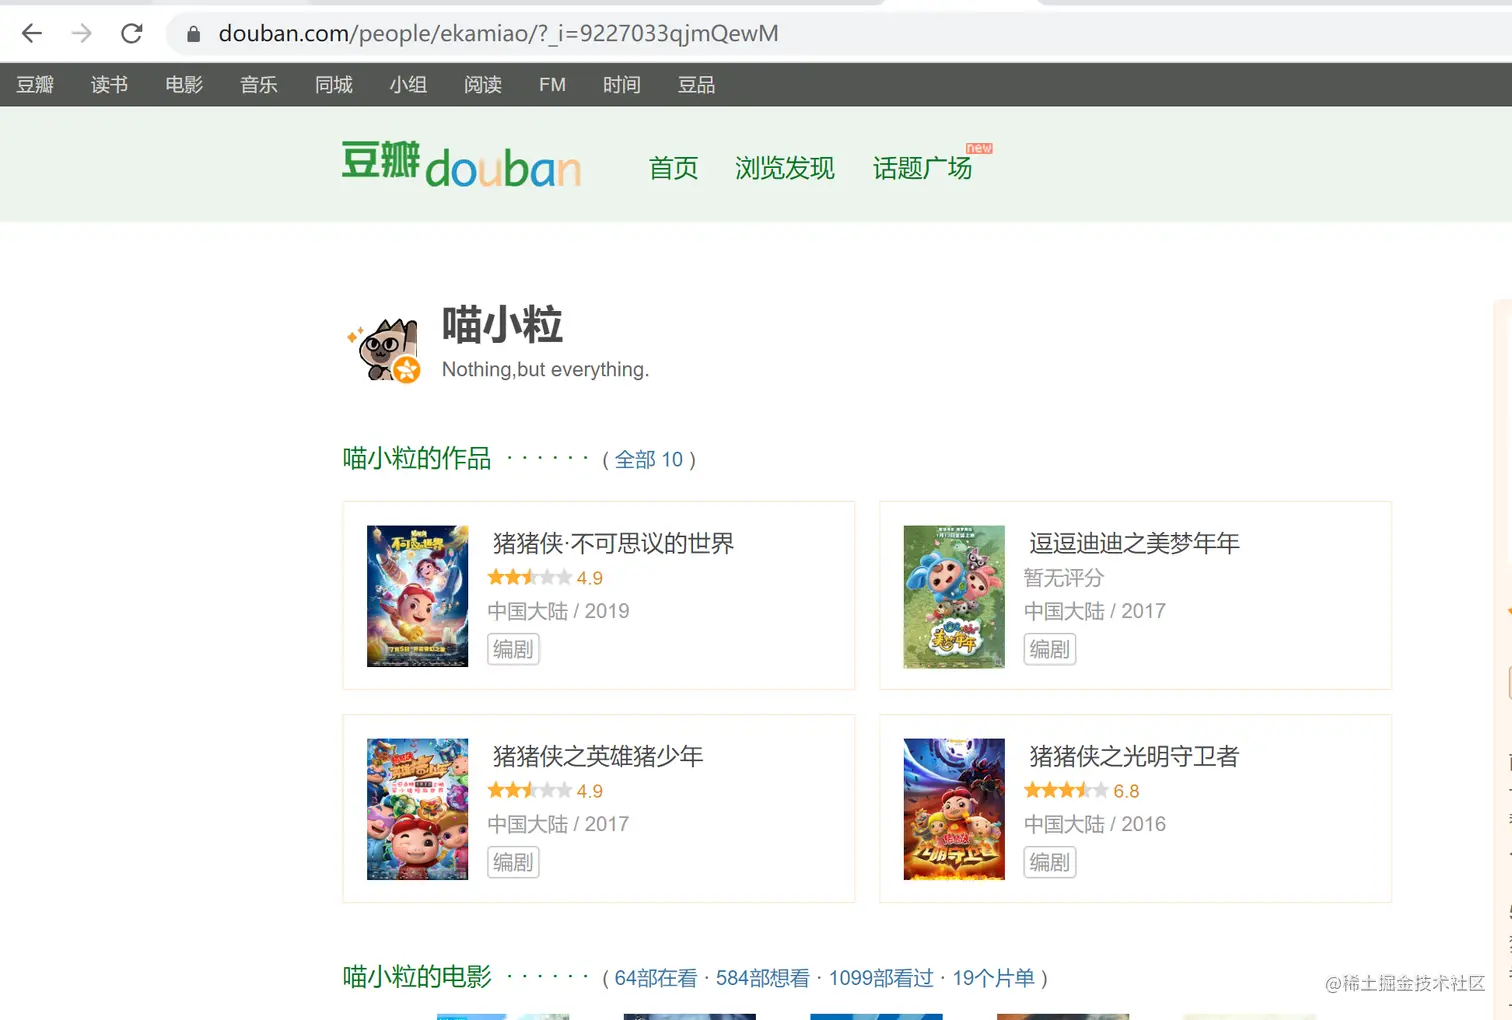Open the 逗逗迪迪之美梦年年 poster thumbnail
The image size is (1512, 1020).
pos(954,596)
